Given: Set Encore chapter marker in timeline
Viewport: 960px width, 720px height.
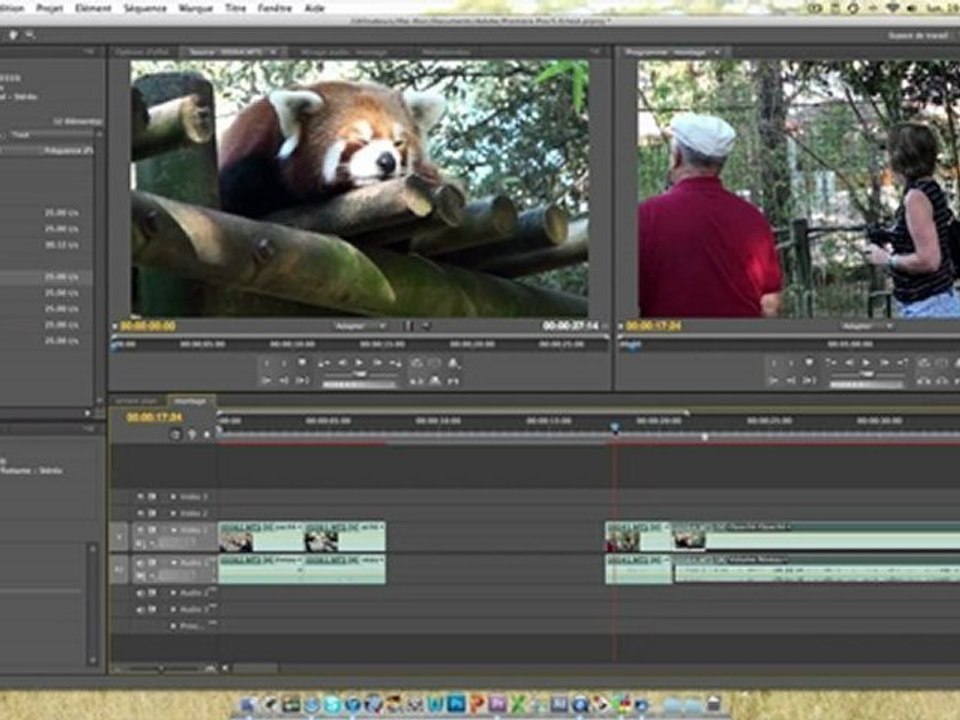Looking at the screenshot, I should [x=192, y=434].
